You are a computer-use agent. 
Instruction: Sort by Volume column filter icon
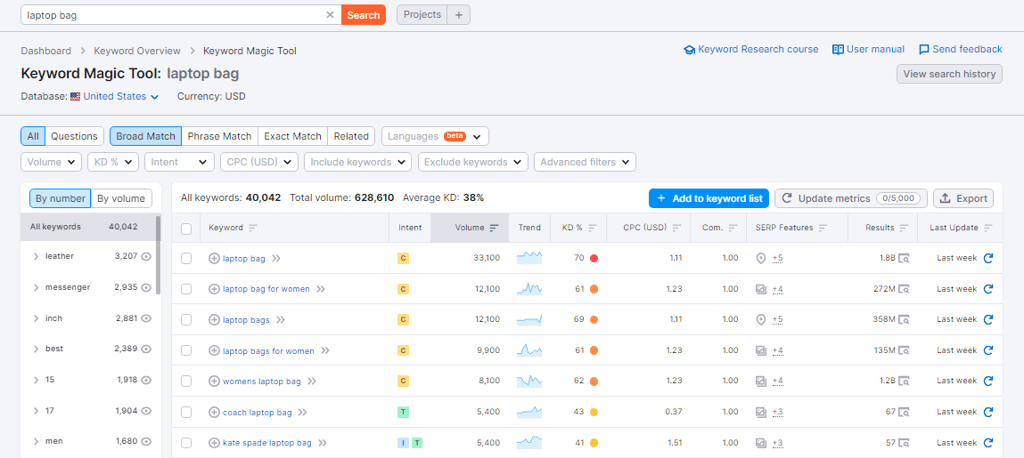pos(494,228)
